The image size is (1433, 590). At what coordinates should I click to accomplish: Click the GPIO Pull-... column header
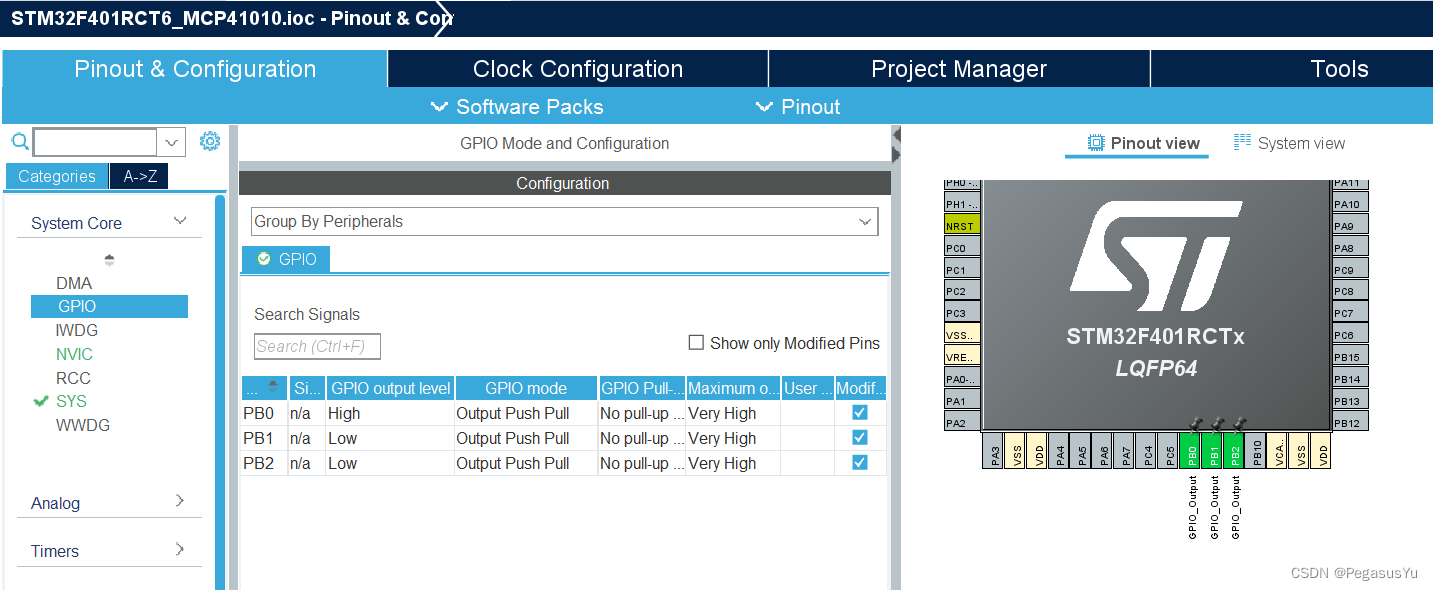point(642,388)
